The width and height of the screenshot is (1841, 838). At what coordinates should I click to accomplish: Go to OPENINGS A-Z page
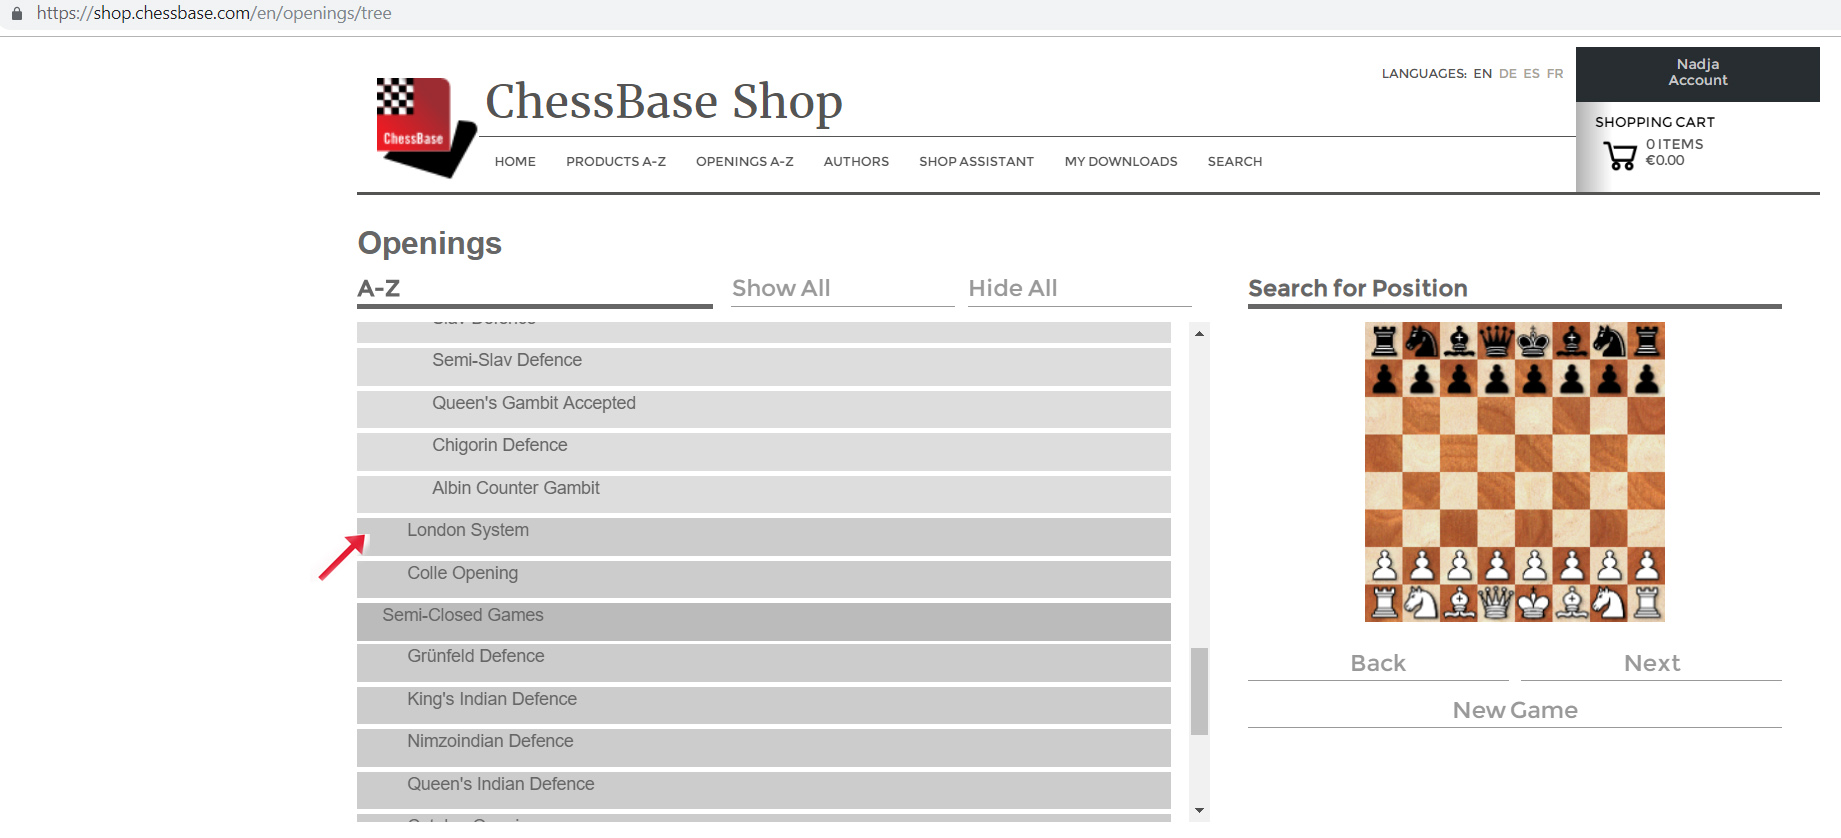pos(745,161)
